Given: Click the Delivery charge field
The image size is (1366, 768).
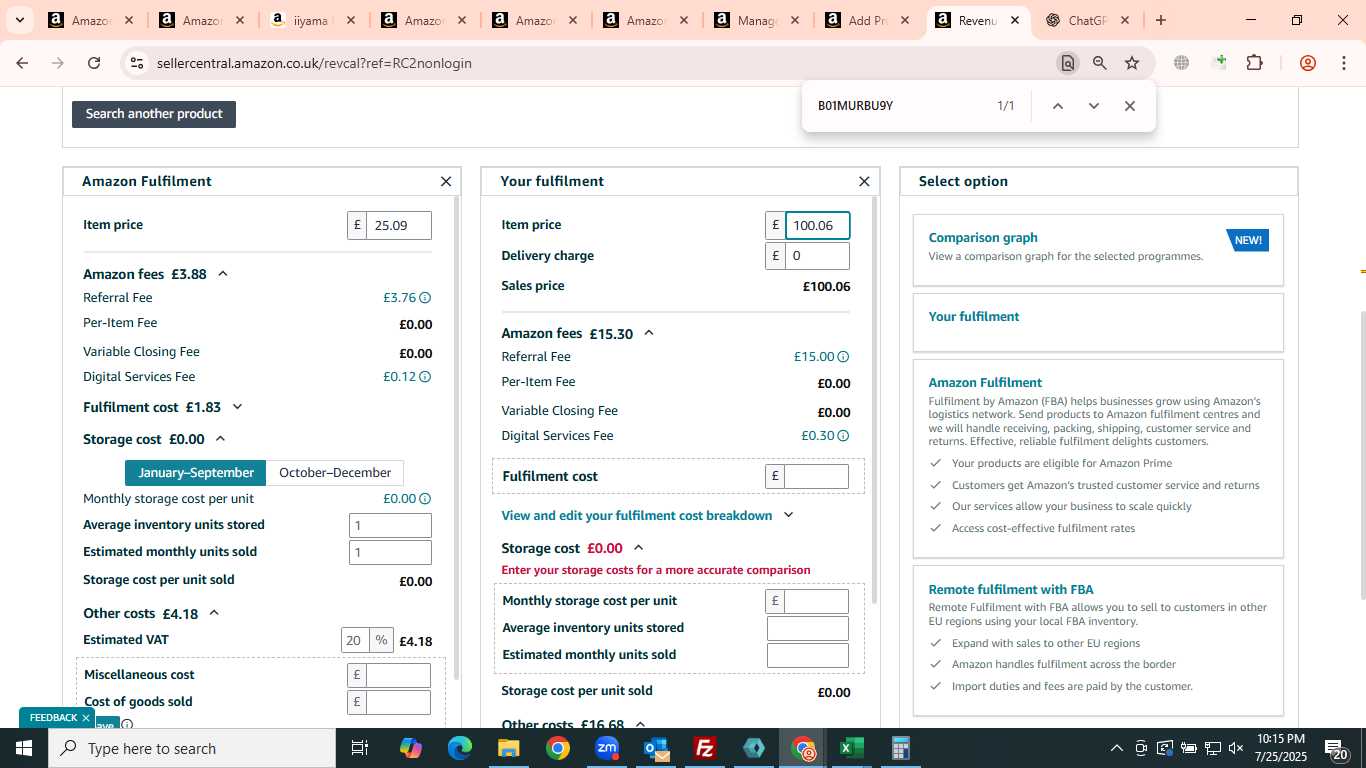Looking at the screenshot, I should [817, 256].
